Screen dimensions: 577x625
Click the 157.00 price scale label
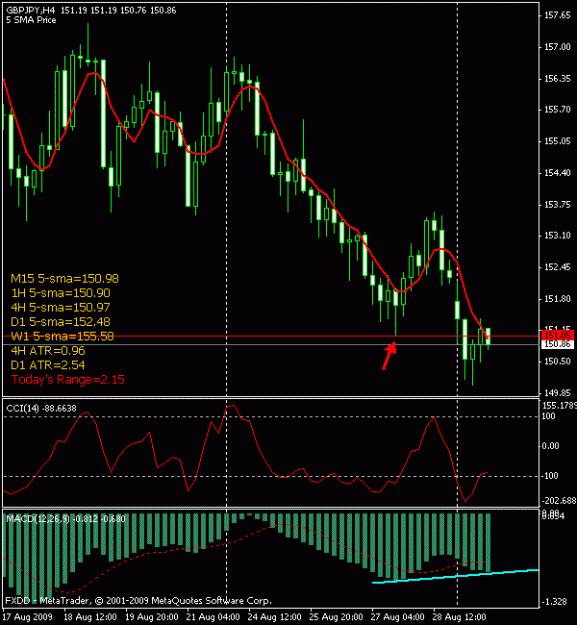557,47
